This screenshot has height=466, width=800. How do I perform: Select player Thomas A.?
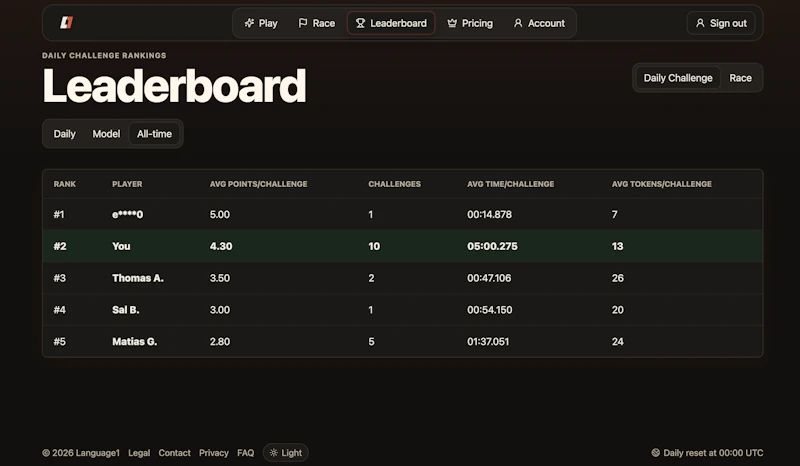[x=138, y=278]
